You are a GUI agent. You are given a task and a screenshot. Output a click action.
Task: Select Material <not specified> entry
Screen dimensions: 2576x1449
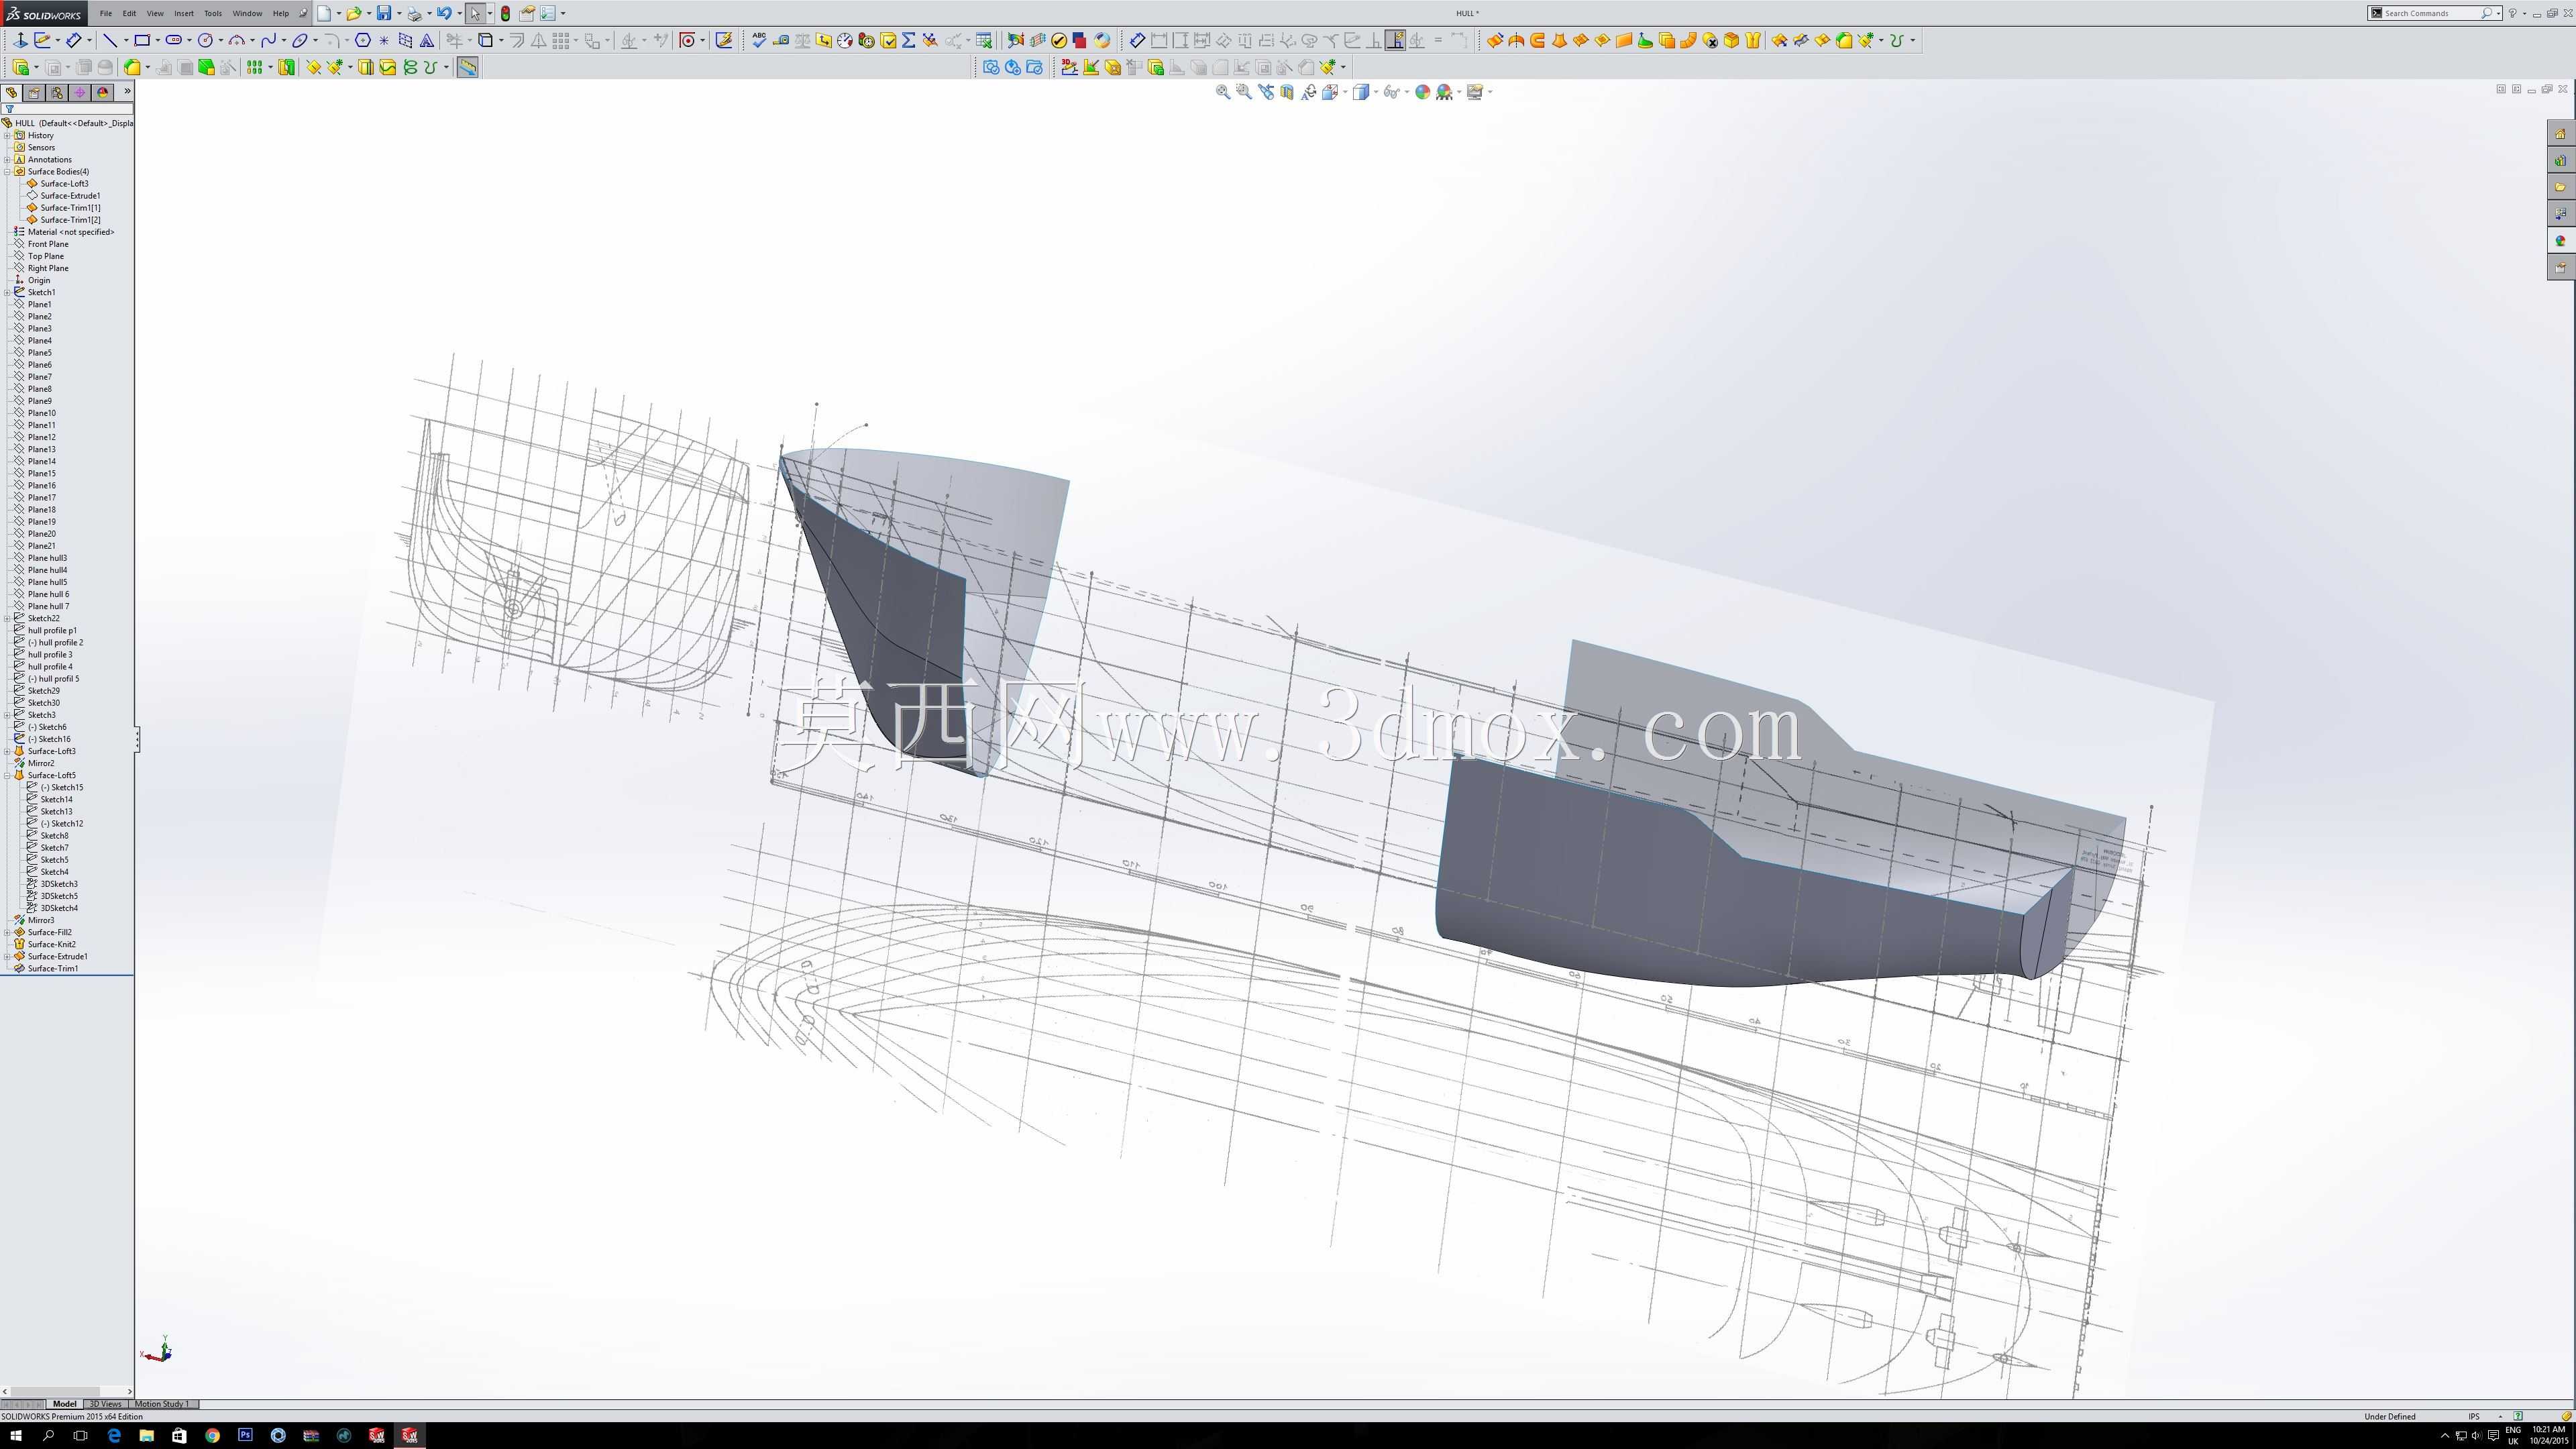[x=70, y=232]
